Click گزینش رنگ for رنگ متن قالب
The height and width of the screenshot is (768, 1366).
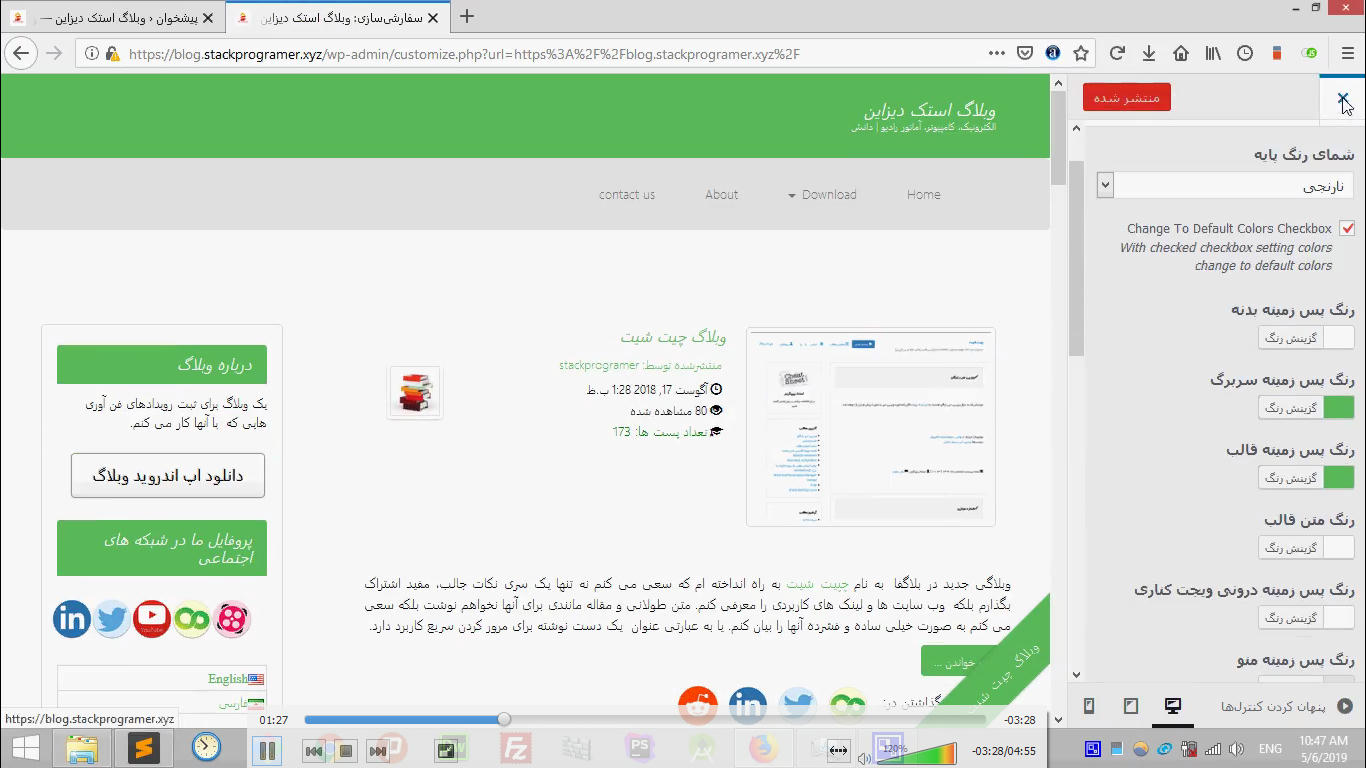pyautogui.click(x=1291, y=548)
